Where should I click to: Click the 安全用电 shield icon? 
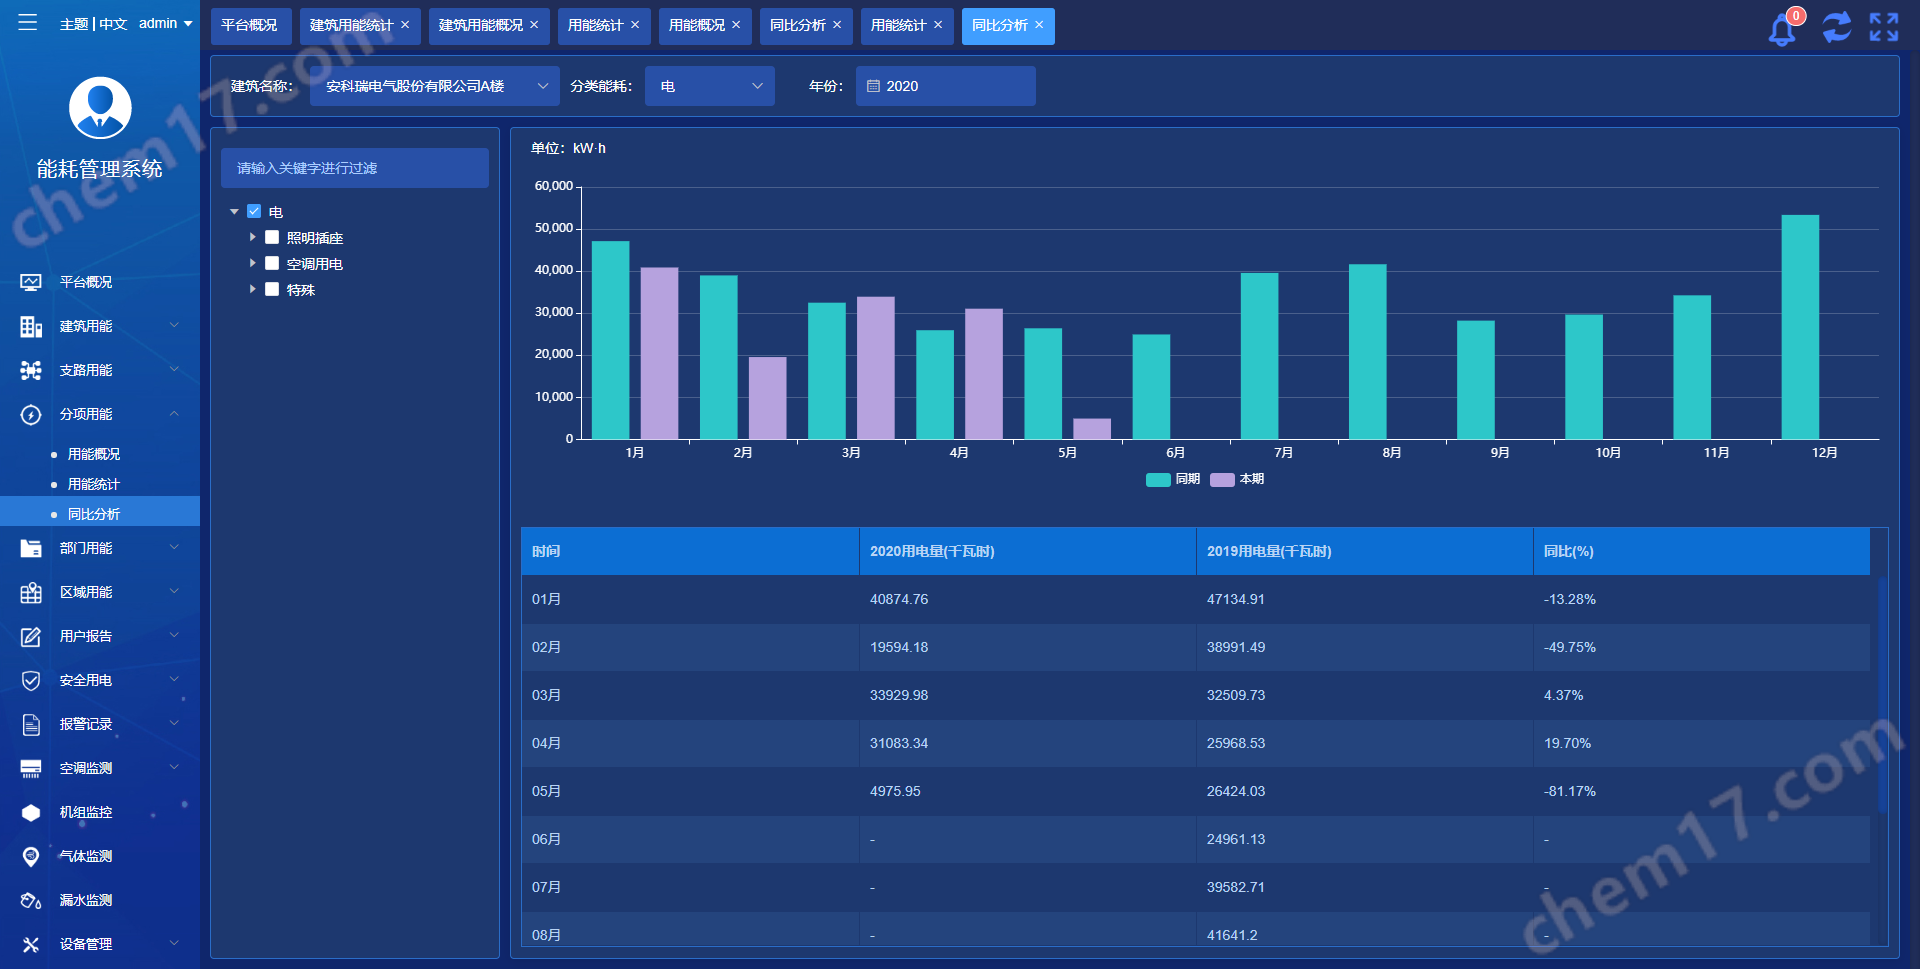point(31,680)
